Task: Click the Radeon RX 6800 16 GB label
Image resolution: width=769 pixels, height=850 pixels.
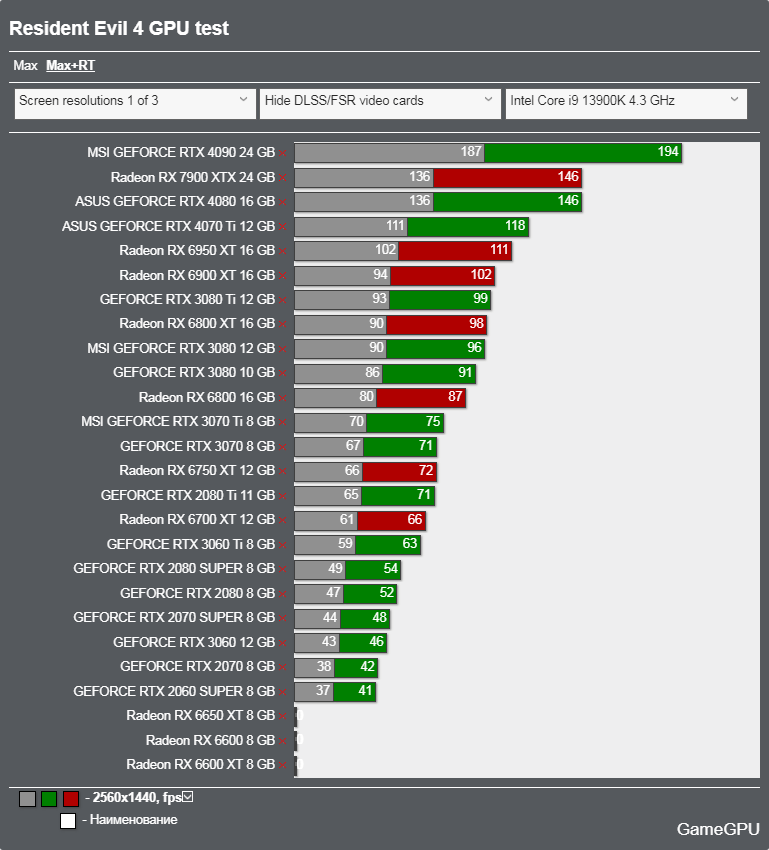Action: click(x=207, y=397)
